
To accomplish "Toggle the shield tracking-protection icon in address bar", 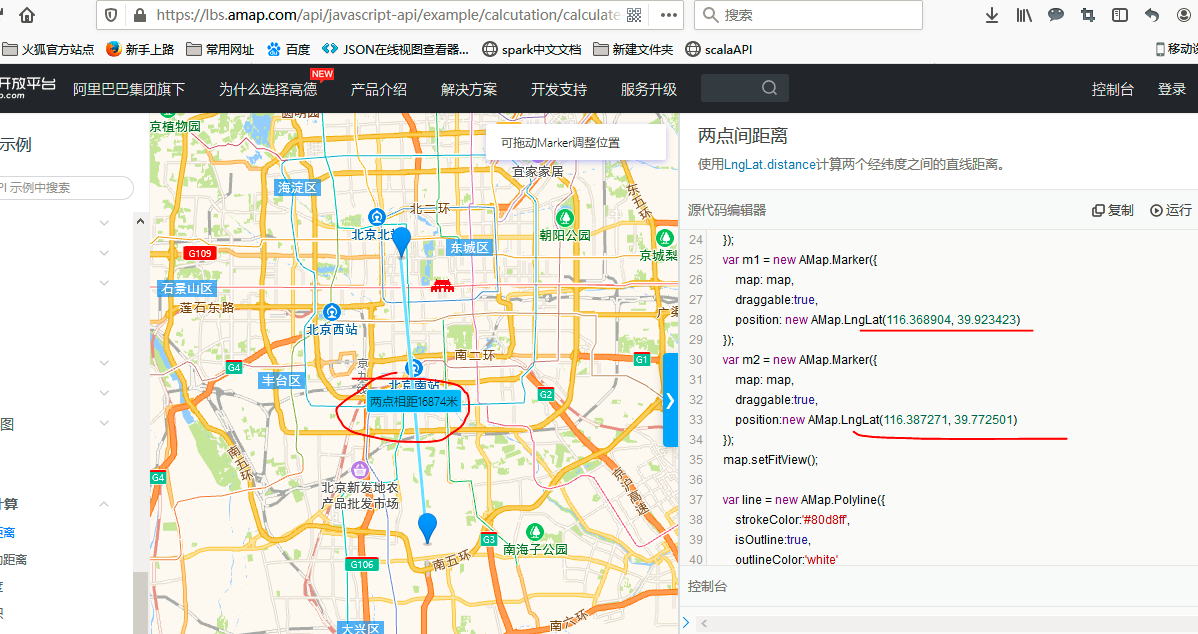I will pos(110,15).
